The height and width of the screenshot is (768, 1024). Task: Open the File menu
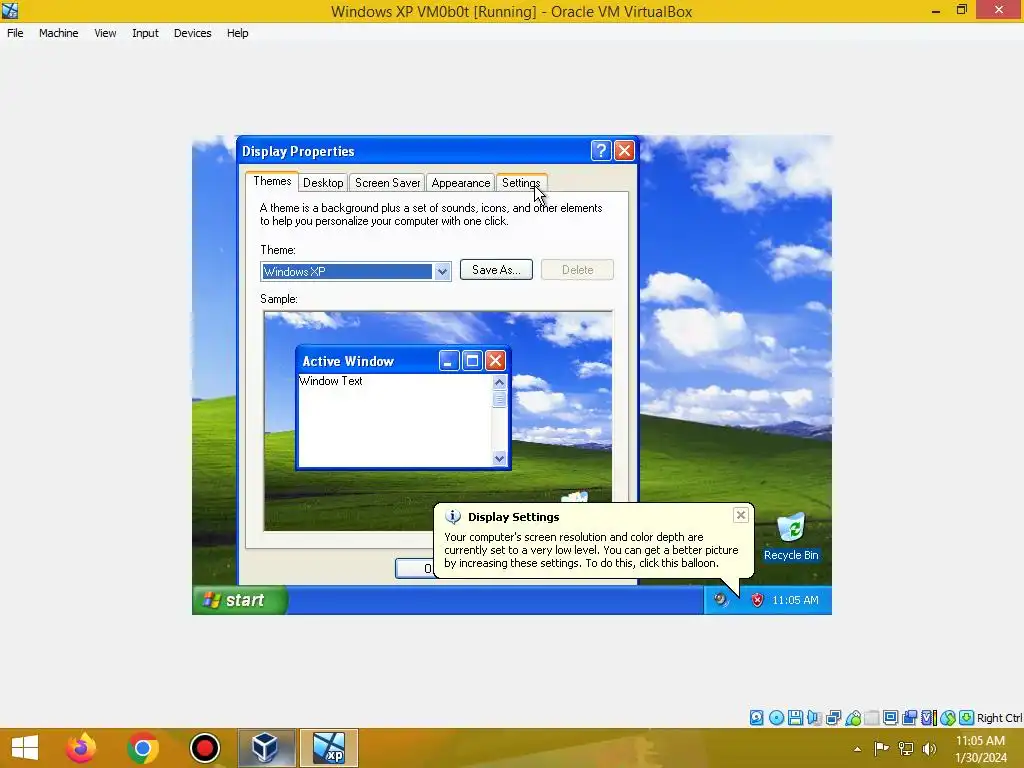(x=15, y=33)
